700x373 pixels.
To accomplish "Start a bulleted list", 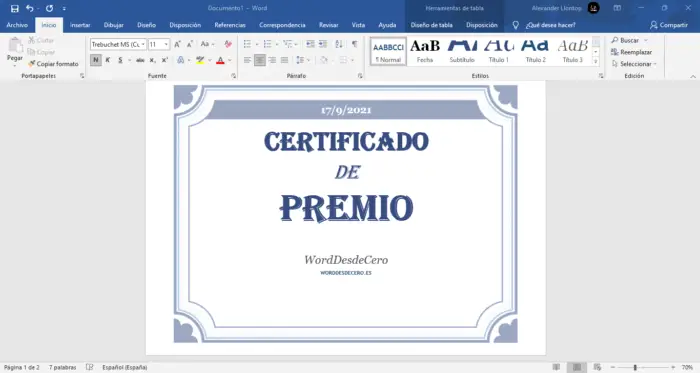I will [x=247, y=44].
